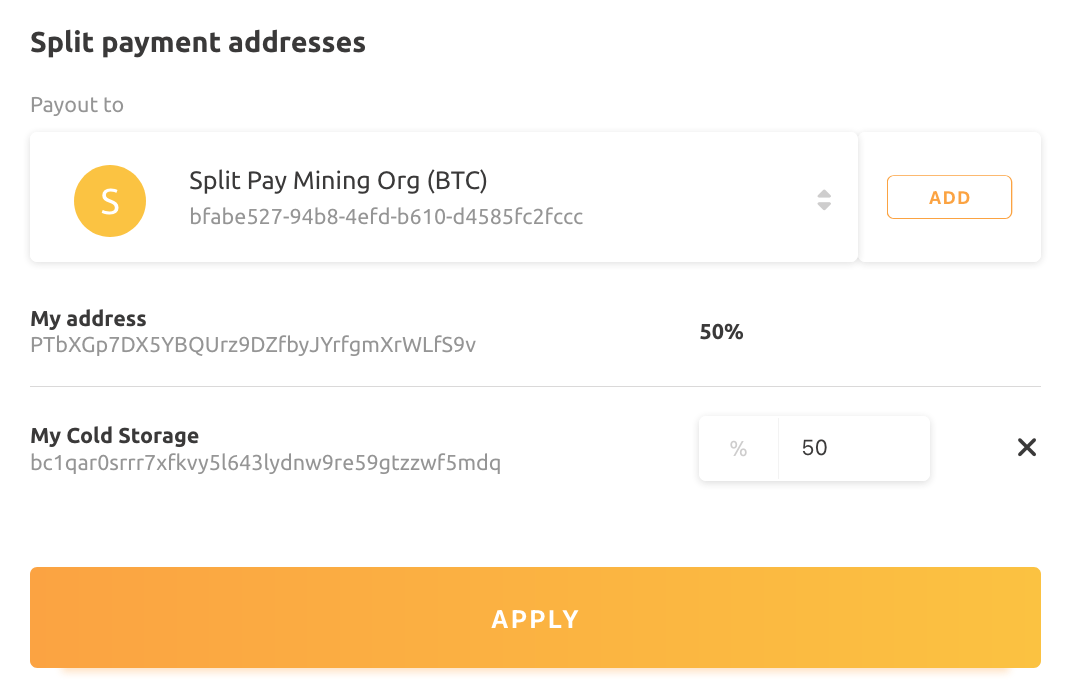Click the bfabe527 wallet identifier text
The height and width of the screenshot is (692, 1080).
click(386, 217)
